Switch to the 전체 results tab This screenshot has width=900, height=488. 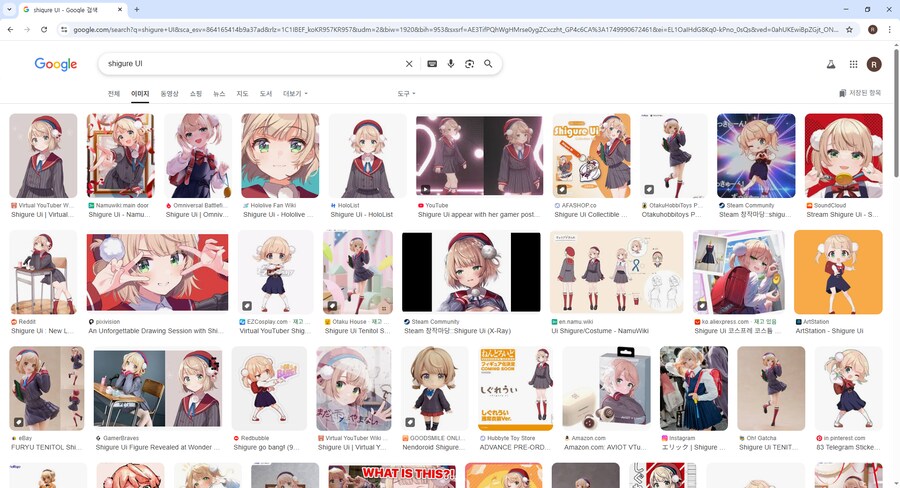114,94
